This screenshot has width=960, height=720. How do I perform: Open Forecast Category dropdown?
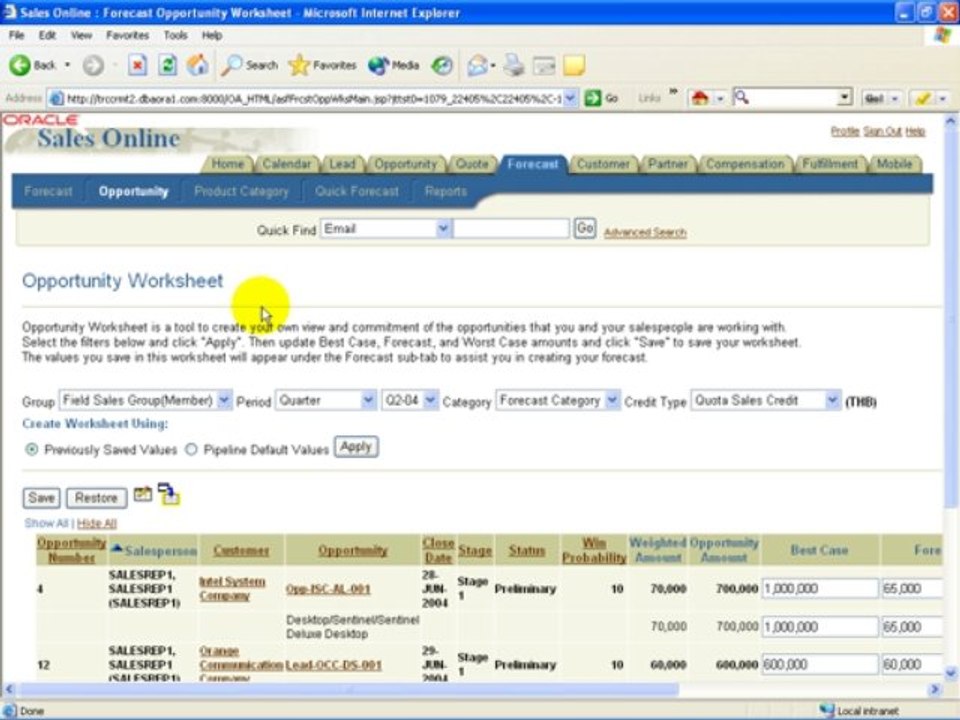(612, 400)
